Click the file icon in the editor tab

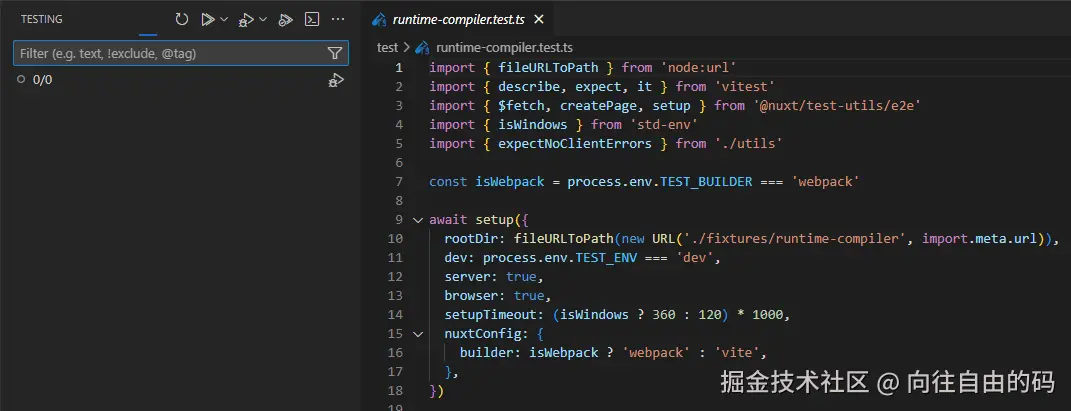379,19
